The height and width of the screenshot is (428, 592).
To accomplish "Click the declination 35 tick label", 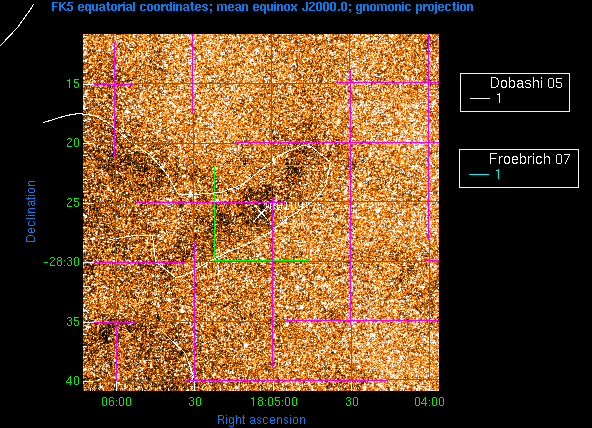I will [73, 322].
